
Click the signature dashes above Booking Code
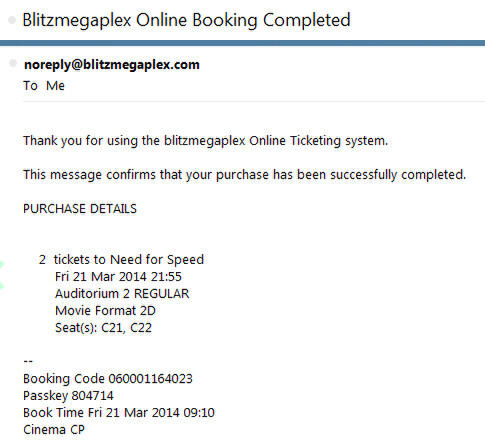[x=28, y=361]
